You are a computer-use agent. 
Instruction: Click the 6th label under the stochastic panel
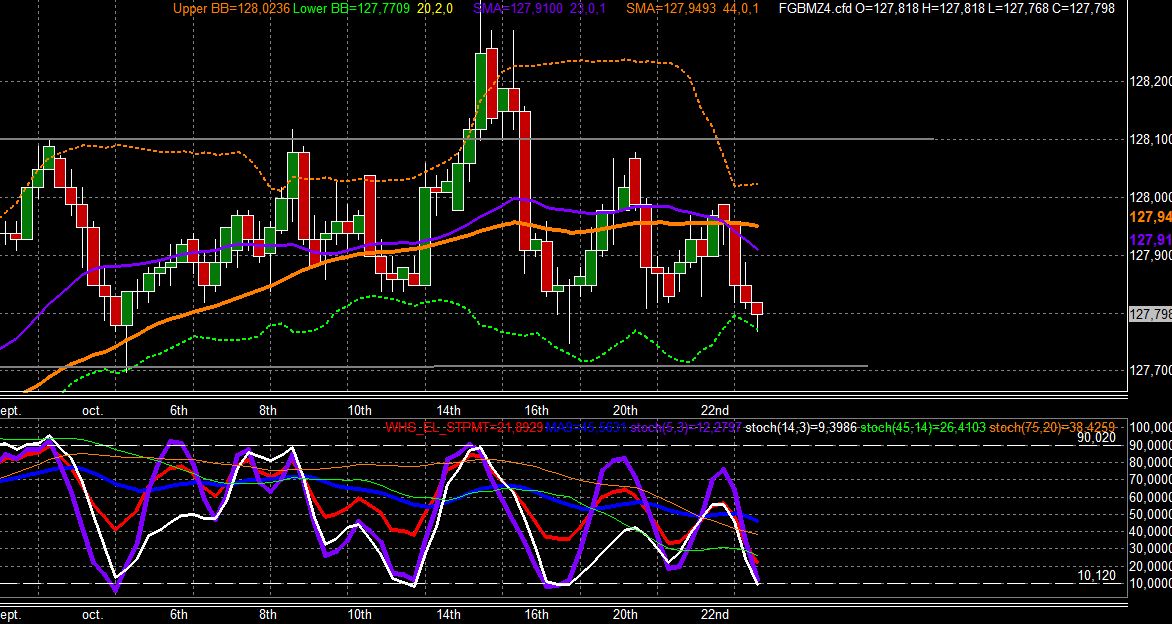pyautogui.click(x=179, y=614)
